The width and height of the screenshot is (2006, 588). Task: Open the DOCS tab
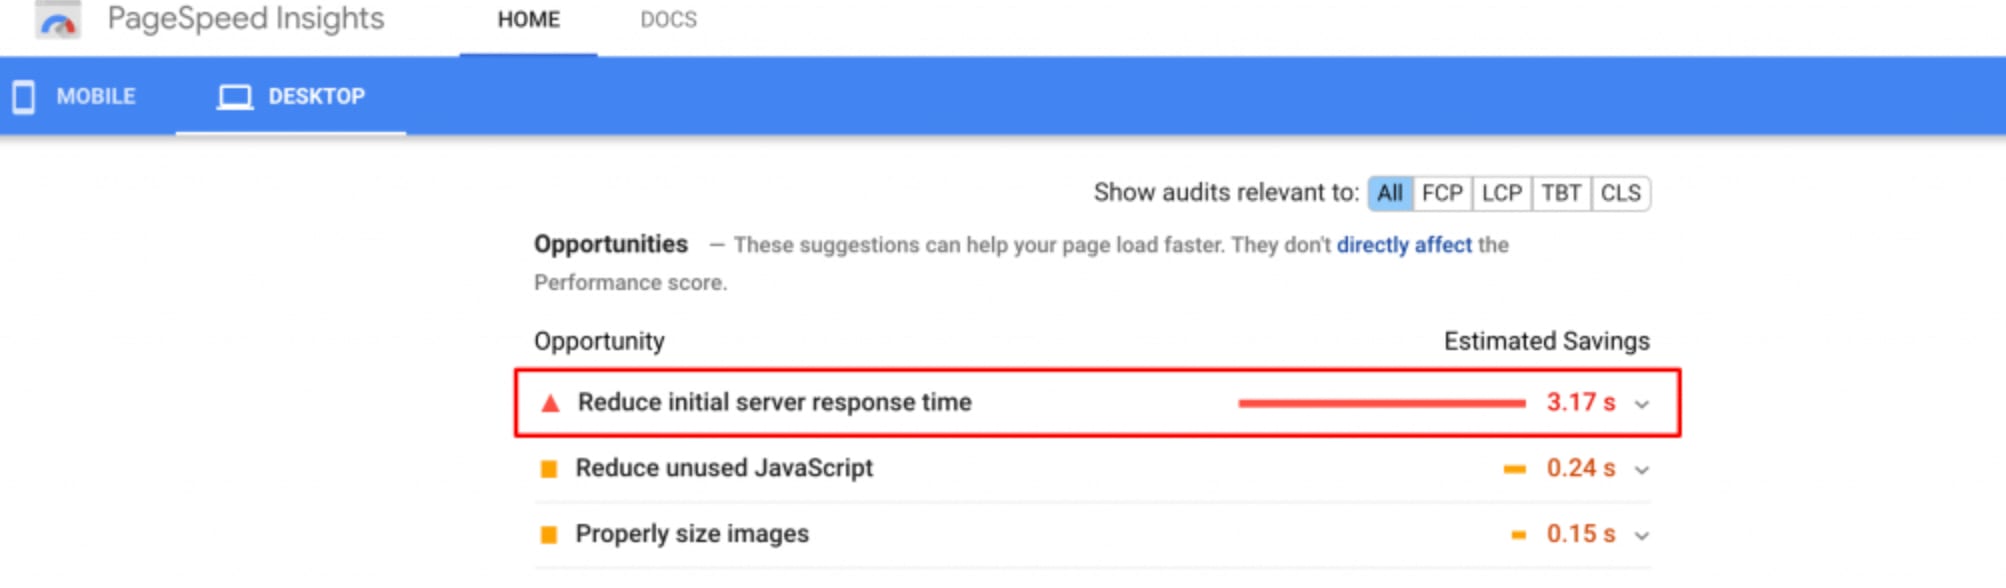668,20
